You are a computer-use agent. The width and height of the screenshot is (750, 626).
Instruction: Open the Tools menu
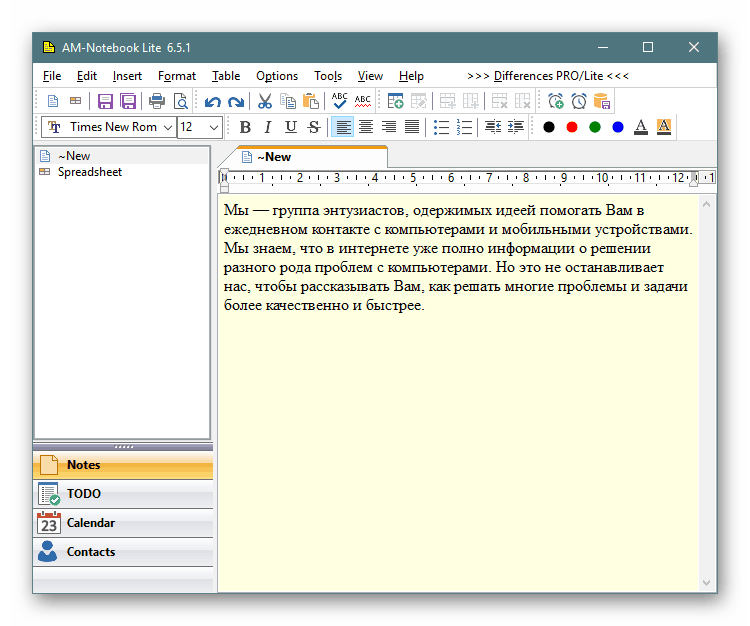328,76
